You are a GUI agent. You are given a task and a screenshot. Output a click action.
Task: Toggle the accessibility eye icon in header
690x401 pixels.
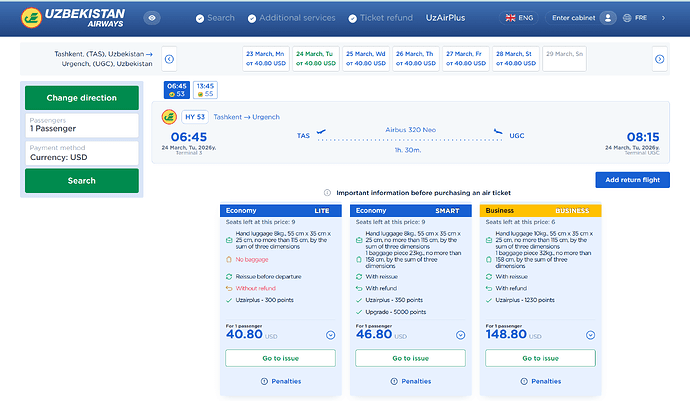pos(152,18)
